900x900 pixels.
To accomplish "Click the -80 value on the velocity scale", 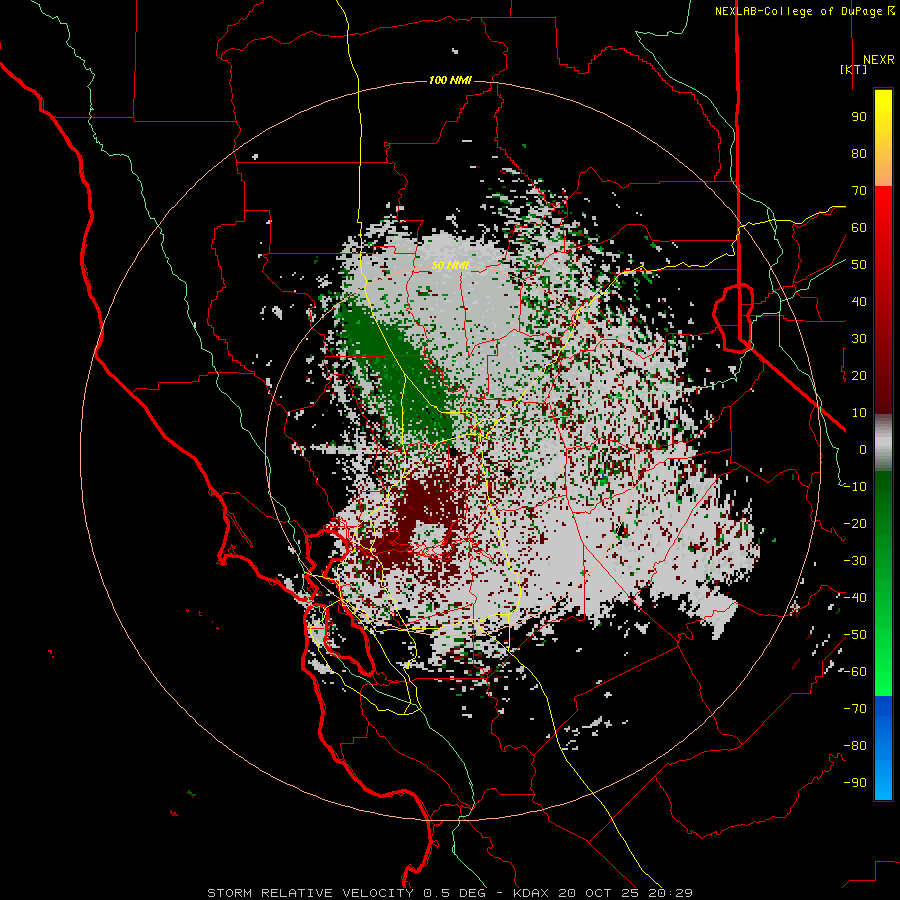I will 855,746.
